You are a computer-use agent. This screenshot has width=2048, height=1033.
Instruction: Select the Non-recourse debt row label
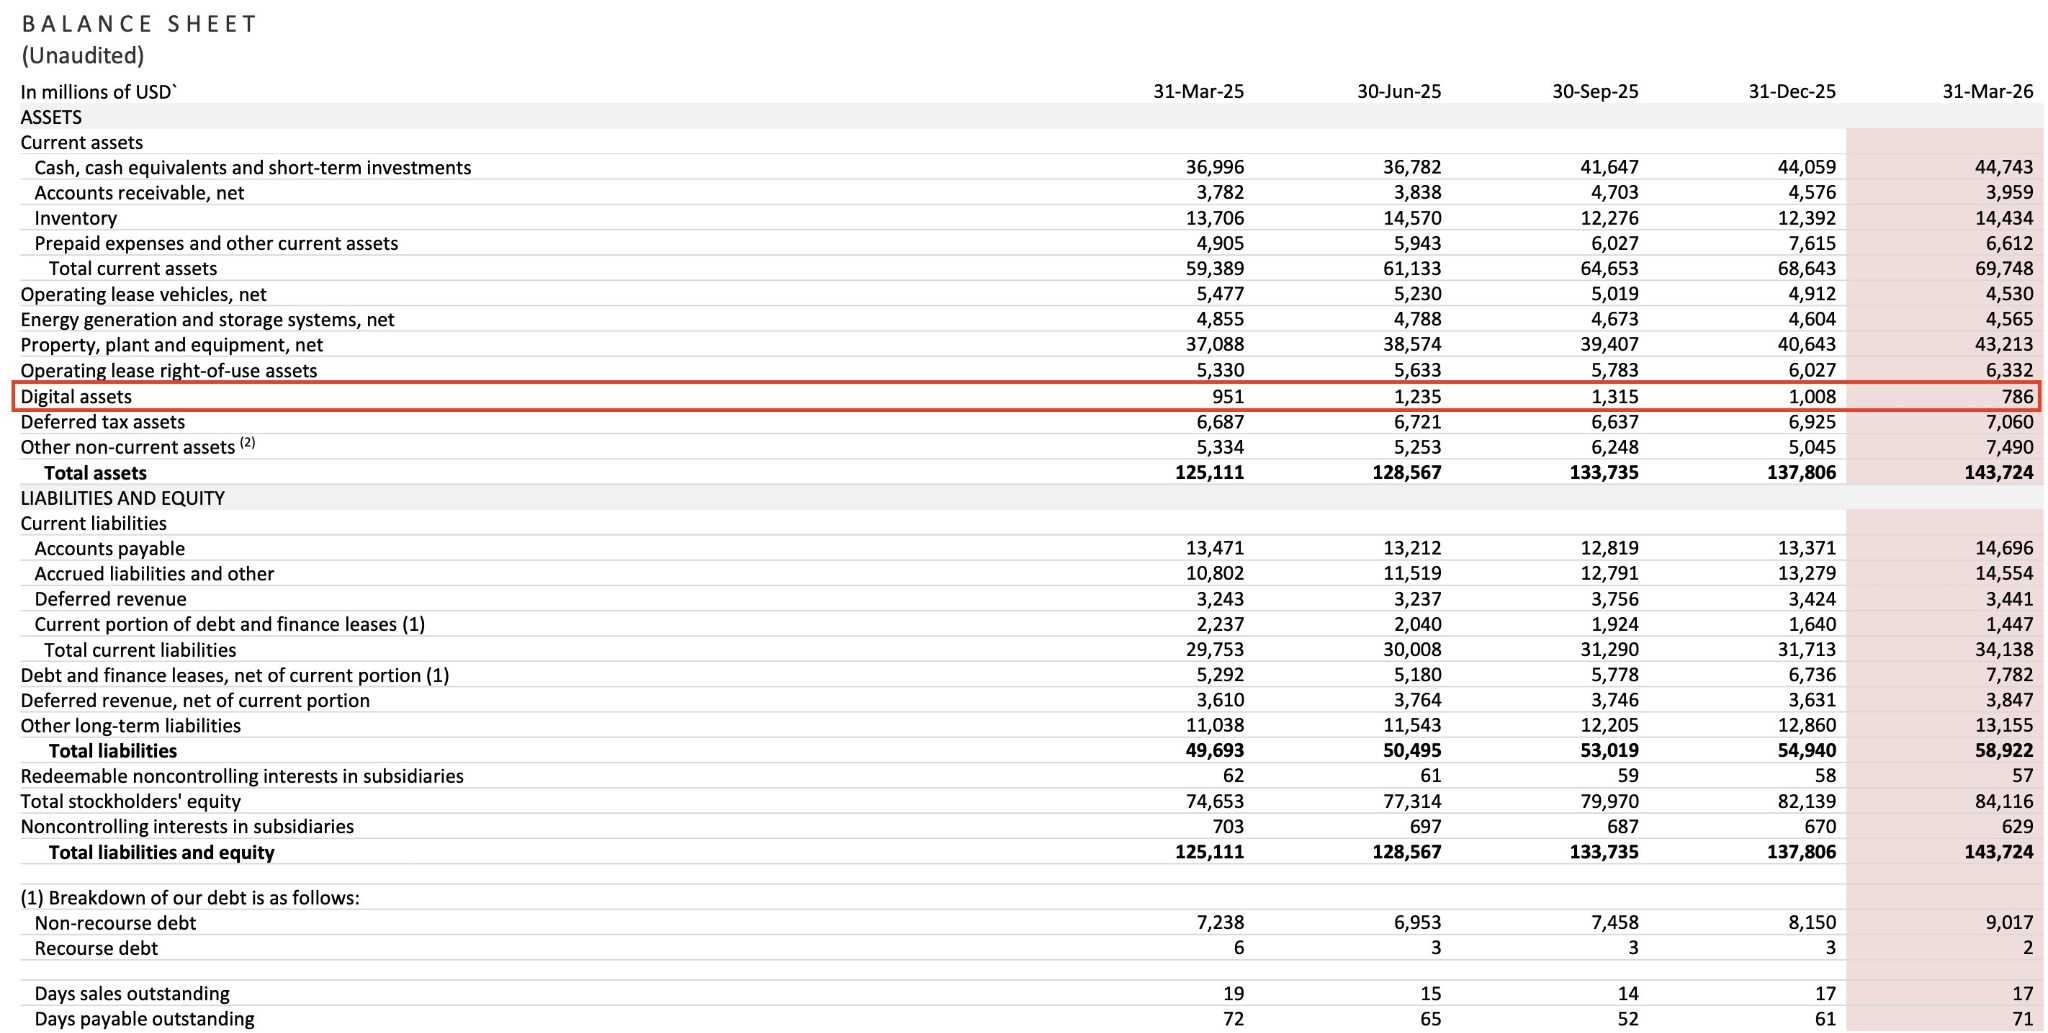pyautogui.click(x=115, y=924)
